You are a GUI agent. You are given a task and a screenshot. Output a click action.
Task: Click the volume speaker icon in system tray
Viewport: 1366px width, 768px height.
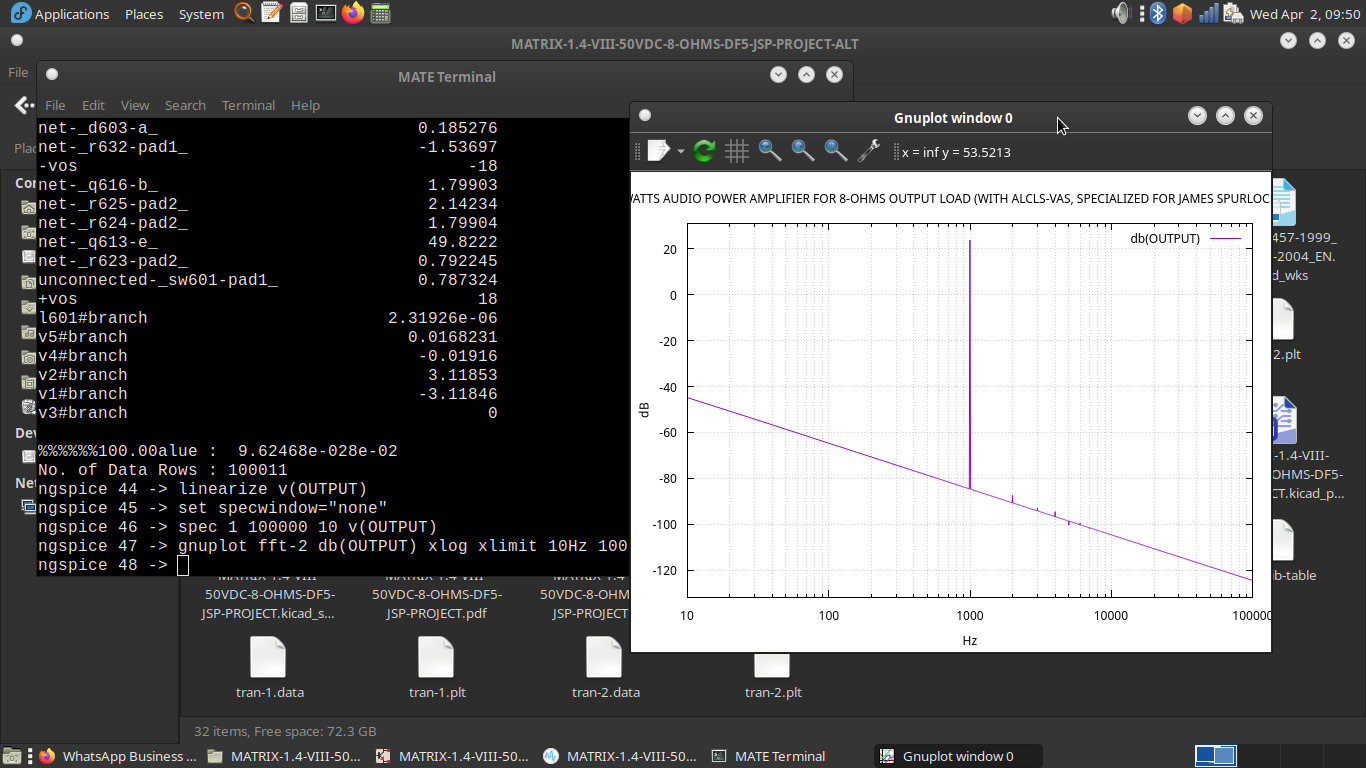click(1120, 13)
